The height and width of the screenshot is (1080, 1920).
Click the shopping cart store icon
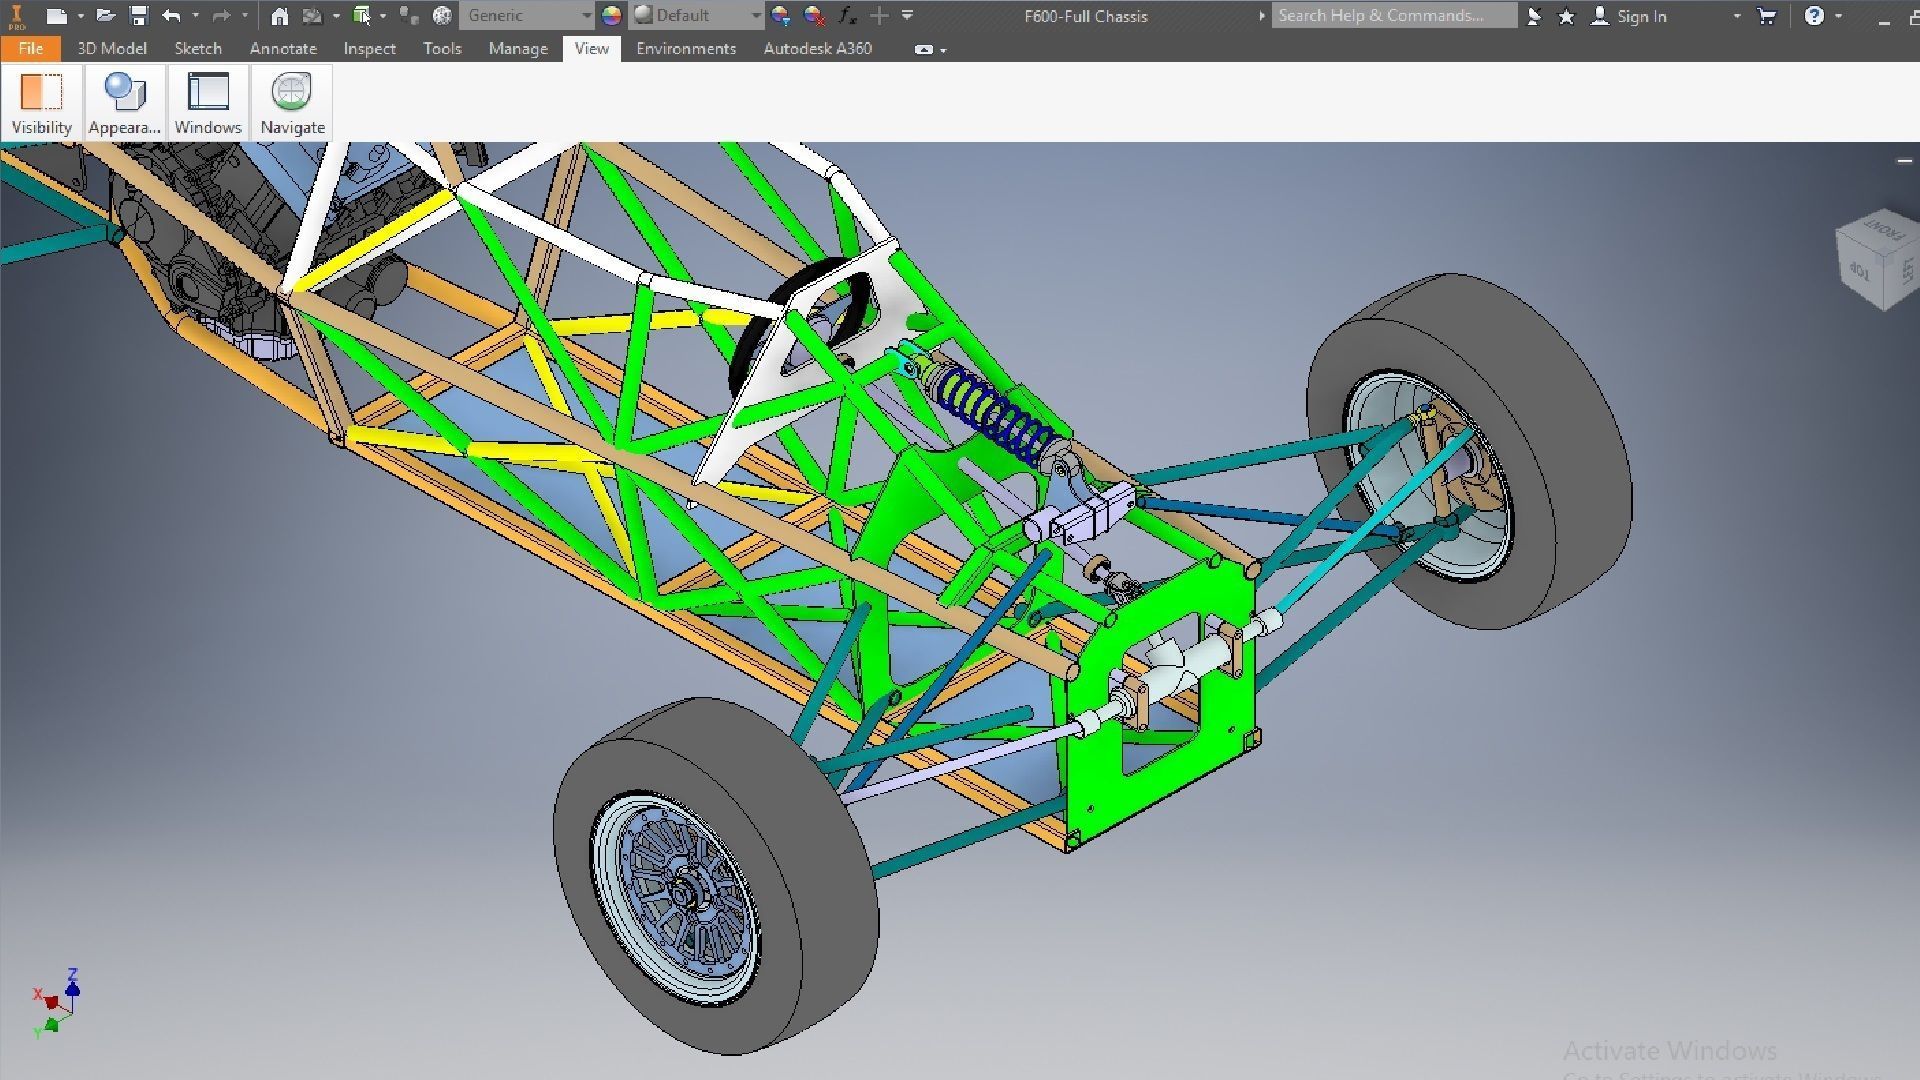(x=1767, y=15)
